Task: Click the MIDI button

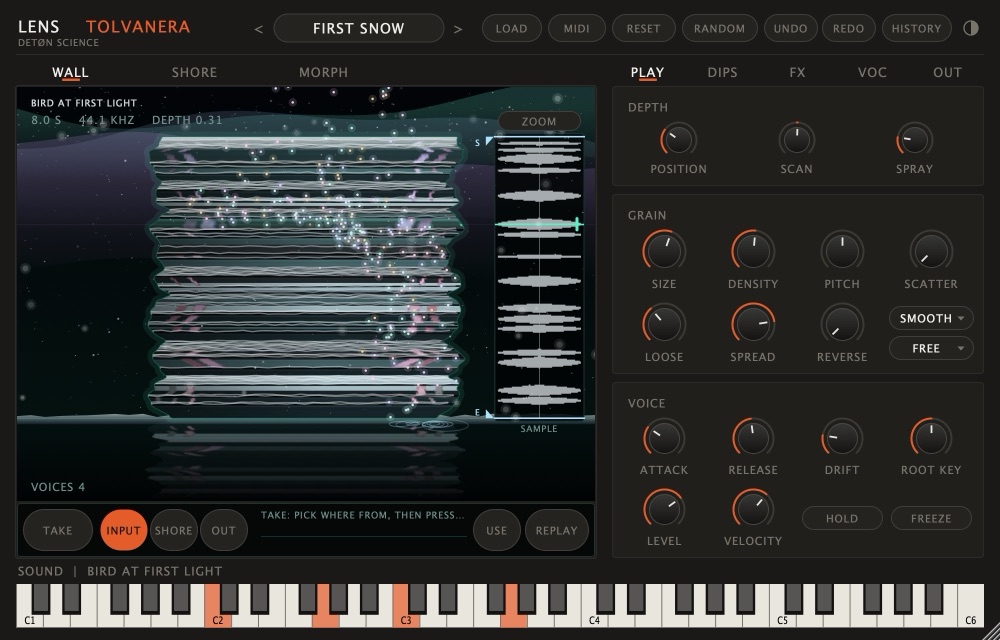Action: coord(577,29)
